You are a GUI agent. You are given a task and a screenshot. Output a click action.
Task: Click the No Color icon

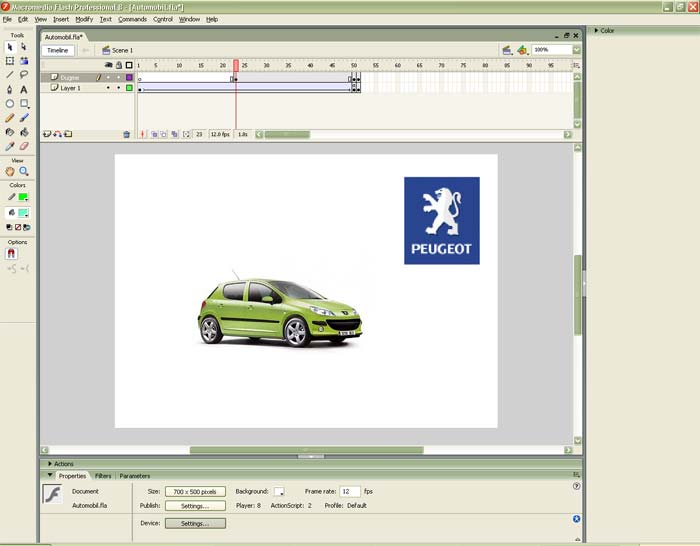tap(18, 227)
